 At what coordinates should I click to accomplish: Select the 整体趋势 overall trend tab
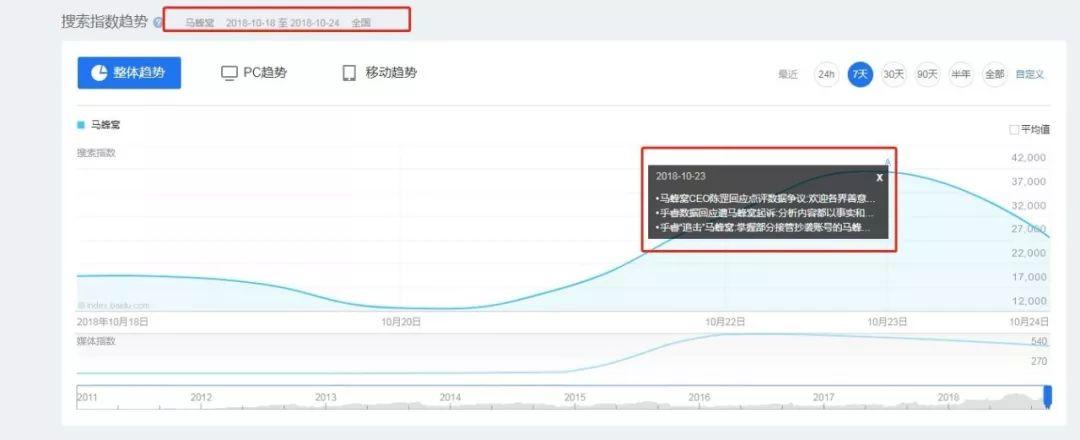129,73
